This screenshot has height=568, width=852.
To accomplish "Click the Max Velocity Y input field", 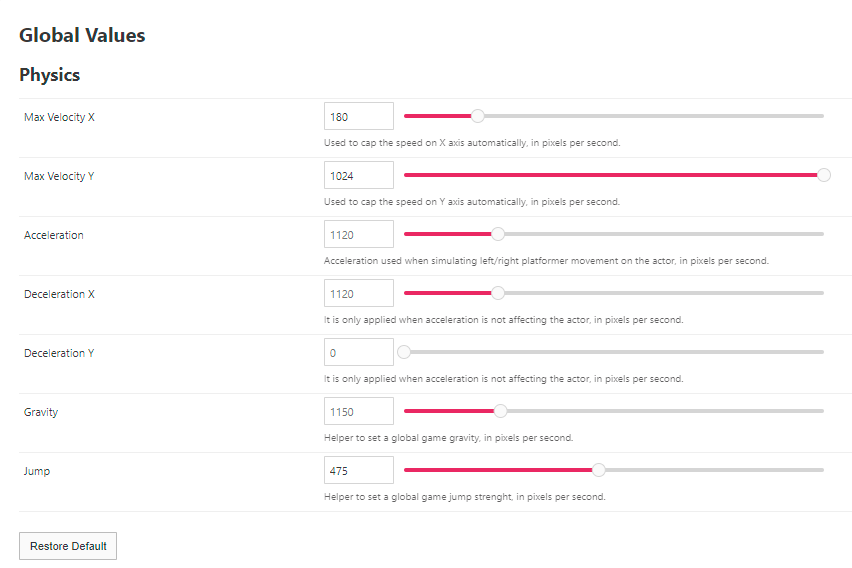I will pyautogui.click(x=359, y=175).
